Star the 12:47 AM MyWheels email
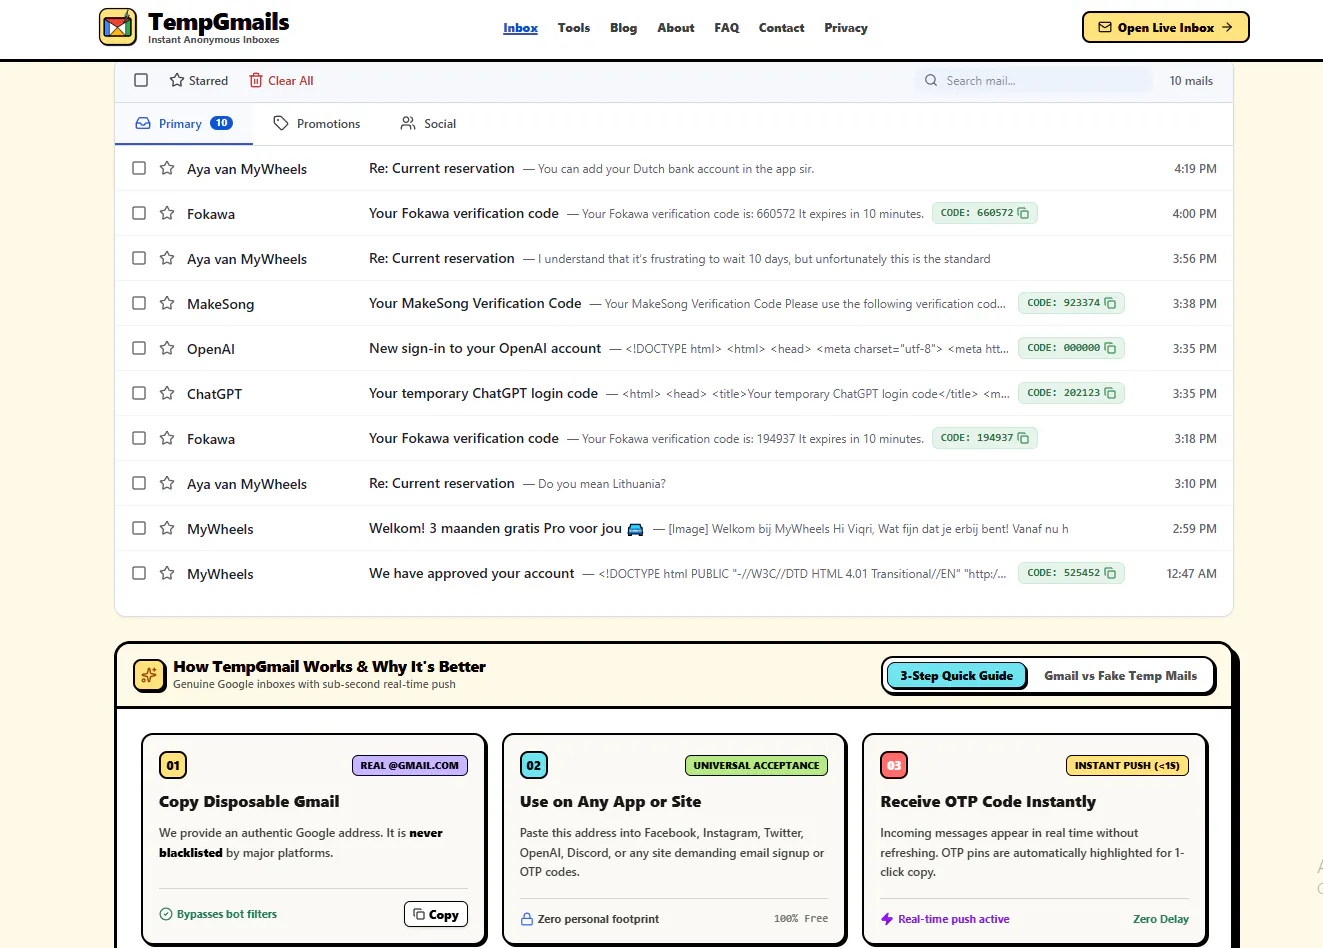This screenshot has height=948, width=1323. pyautogui.click(x=167, y=573)
